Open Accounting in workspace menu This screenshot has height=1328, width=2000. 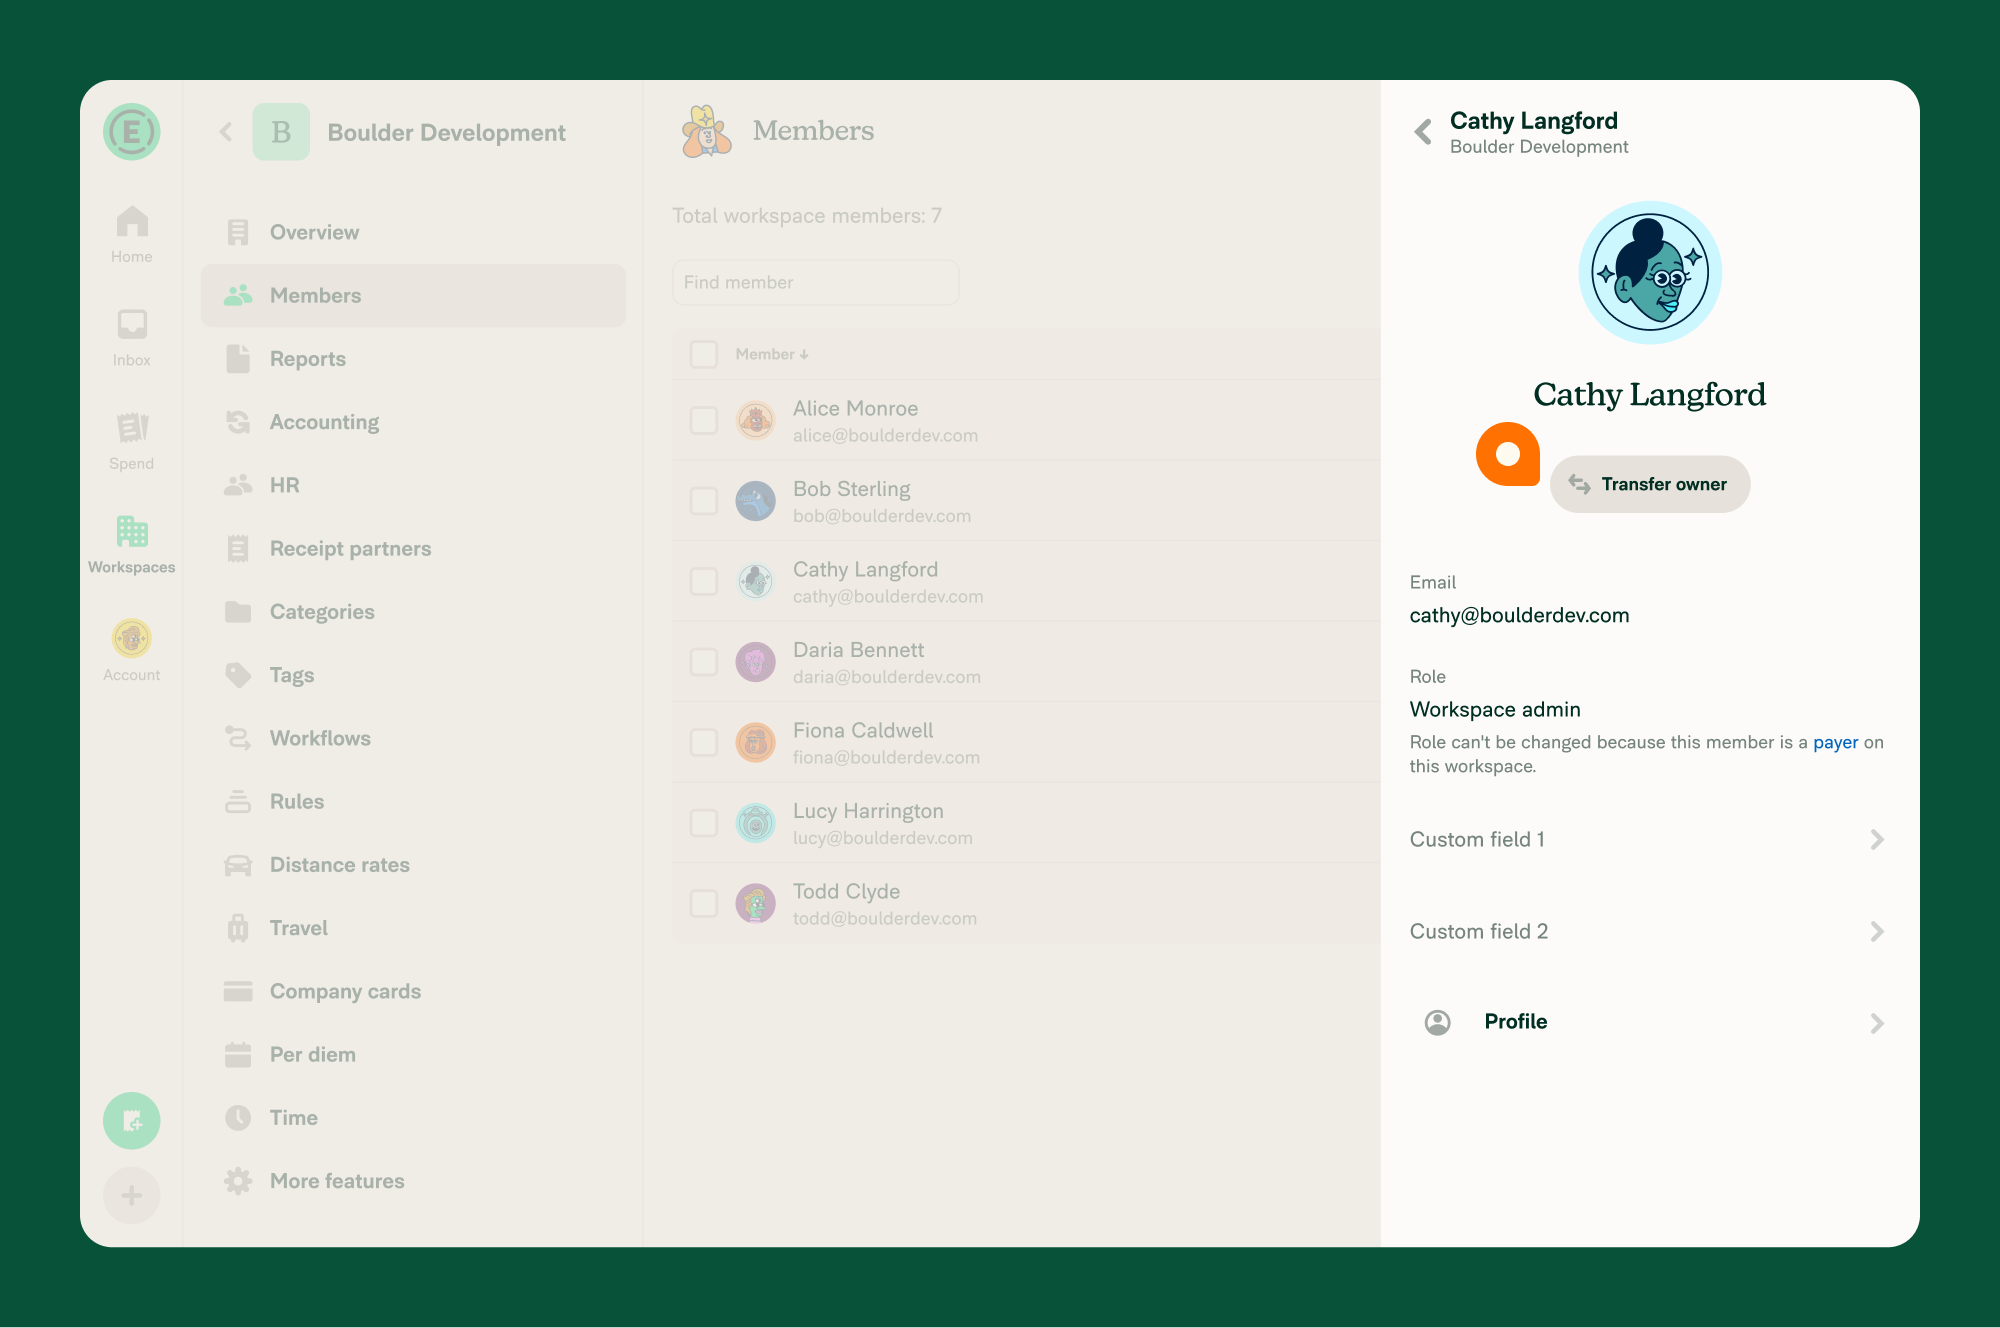click(x=413, y=422)
